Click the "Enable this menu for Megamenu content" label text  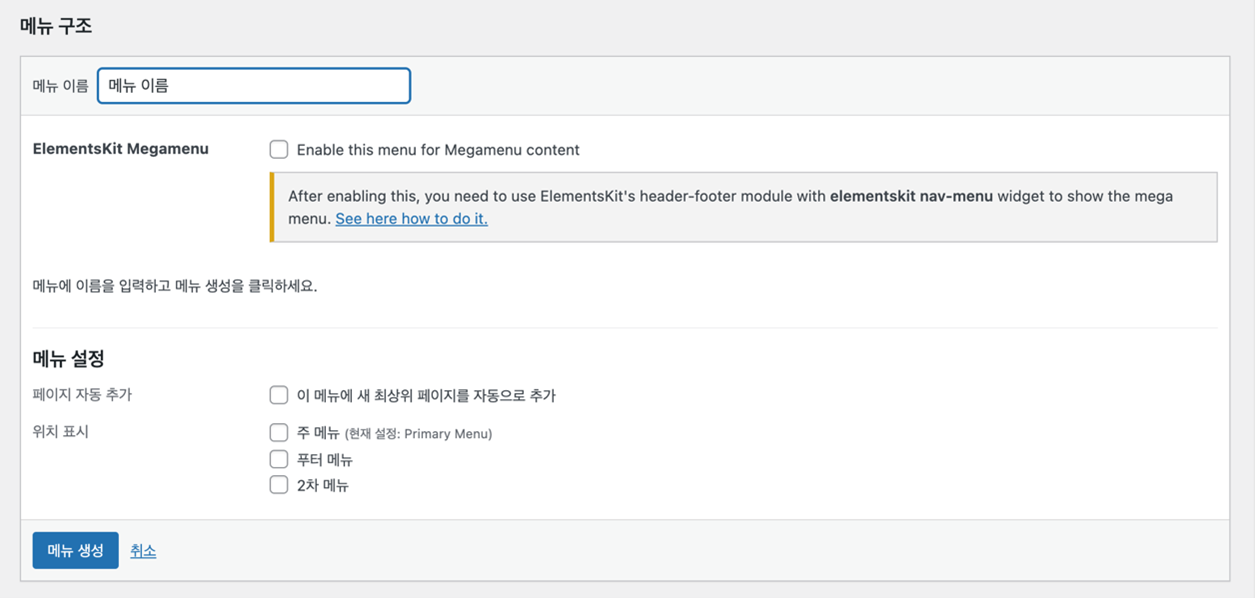438,150
